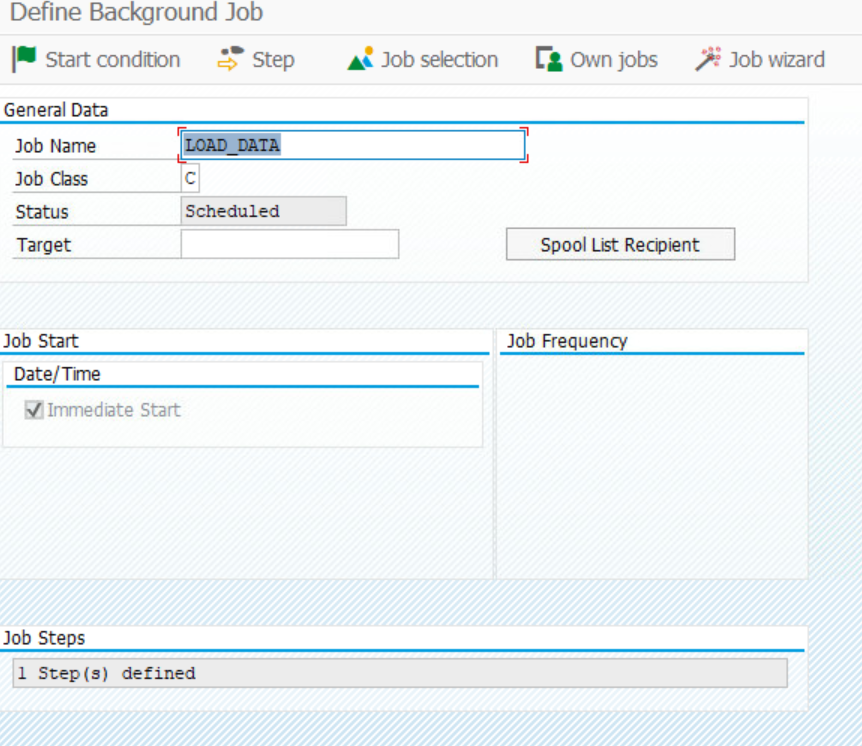The width and height of the screenshot is (862, 746).
Task: Open the Step text label
Action: [273, 60]
